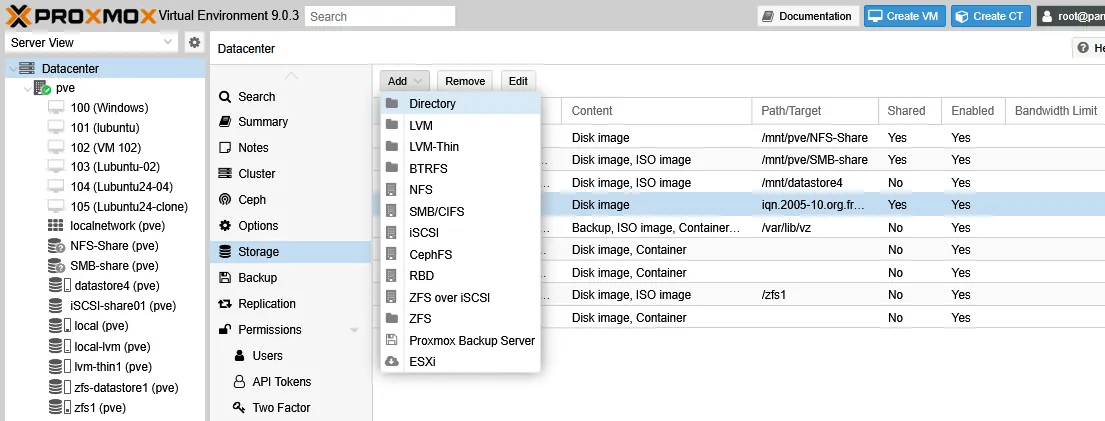Choose Directory from the Add menu
The image size is (1105, 421).
click(x=461, y=104)
